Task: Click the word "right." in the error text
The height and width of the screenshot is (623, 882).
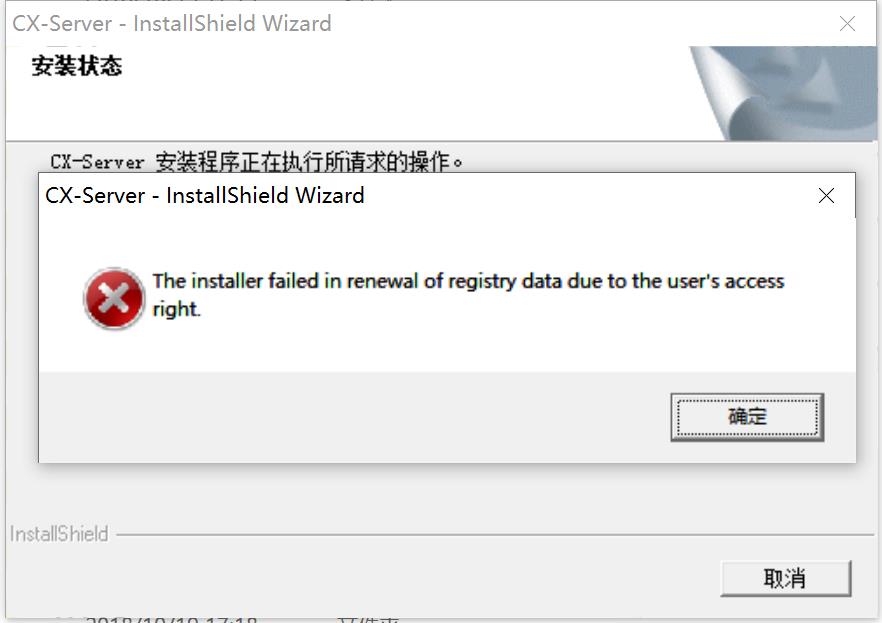Action: point(177,309)
